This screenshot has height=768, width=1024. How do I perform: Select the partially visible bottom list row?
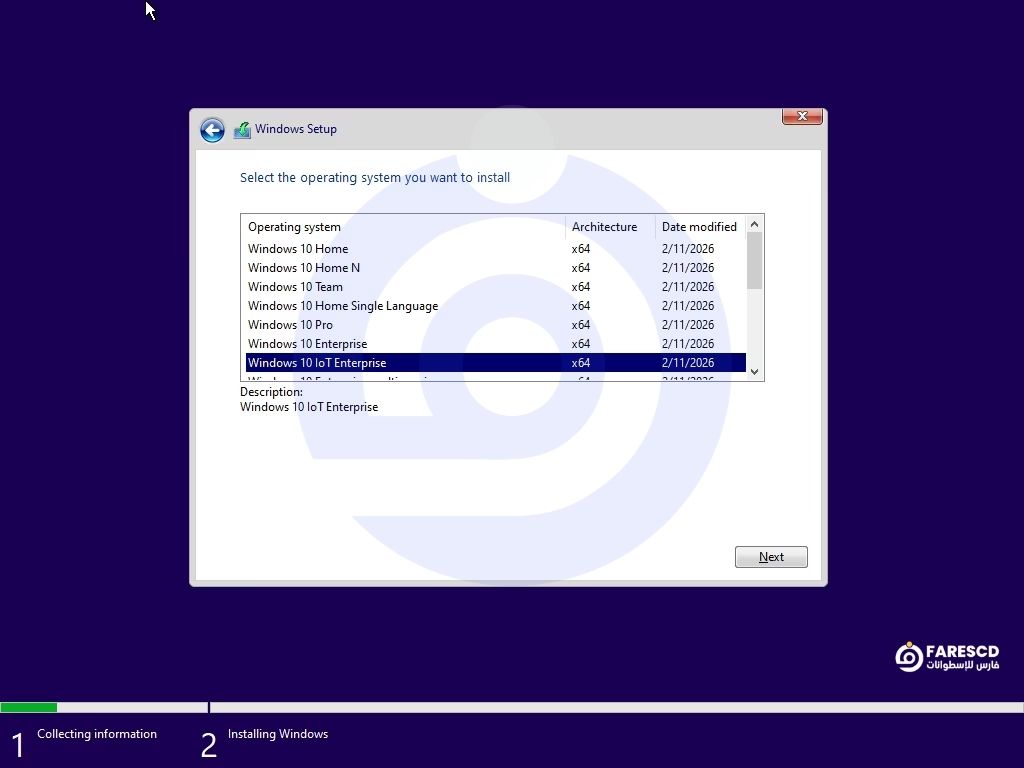point(340,378)
